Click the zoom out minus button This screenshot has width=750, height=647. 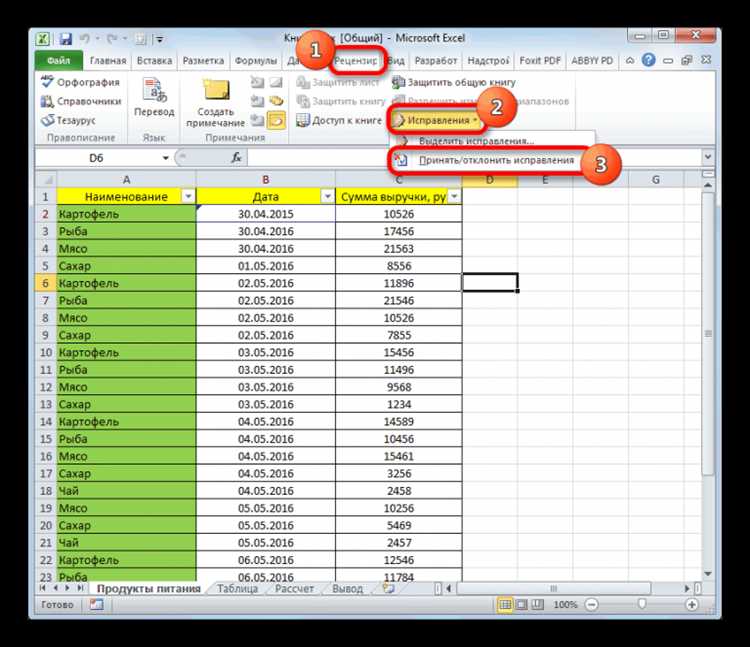tap(592, 605)
